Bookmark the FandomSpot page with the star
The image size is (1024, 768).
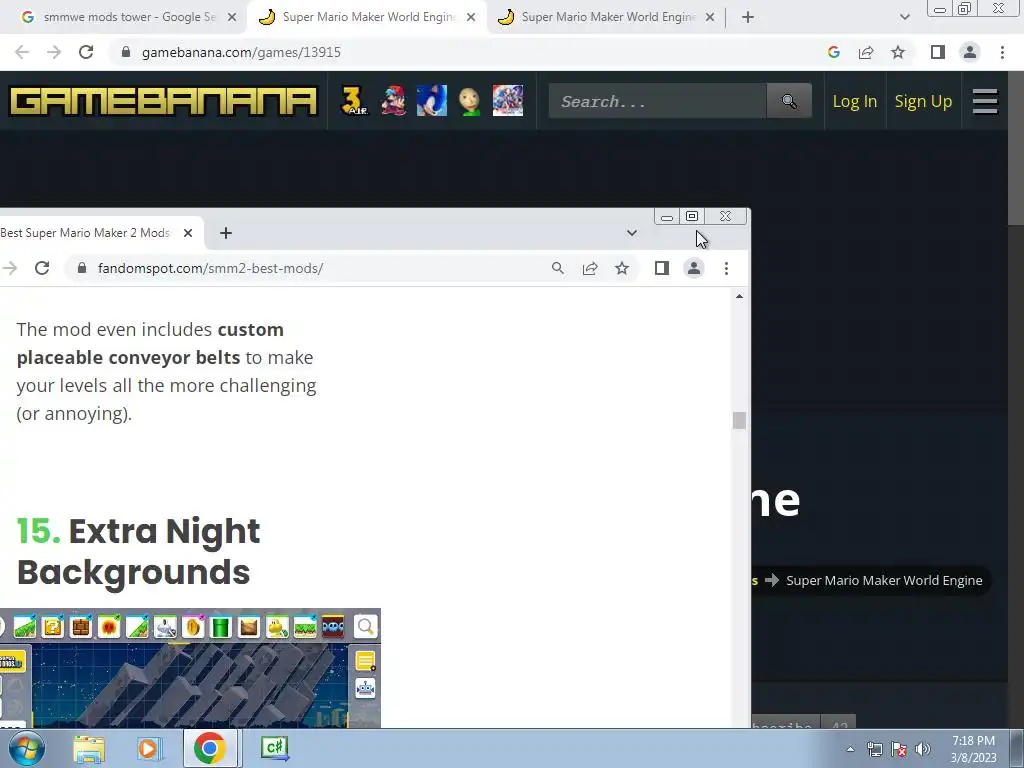[622, 268]
